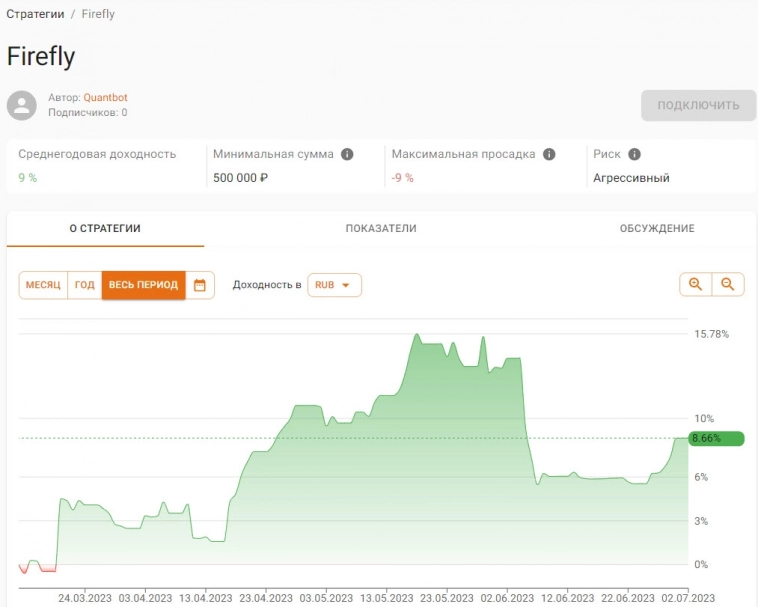
Task: Zoom out on the chart
Action: 728,284
